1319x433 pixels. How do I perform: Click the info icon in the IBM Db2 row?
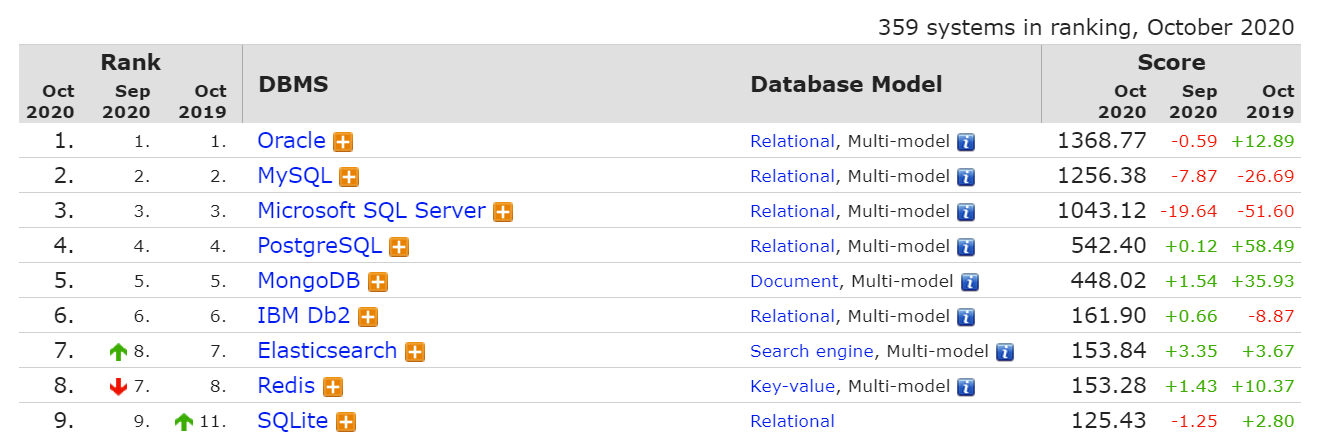pos(966,317)
